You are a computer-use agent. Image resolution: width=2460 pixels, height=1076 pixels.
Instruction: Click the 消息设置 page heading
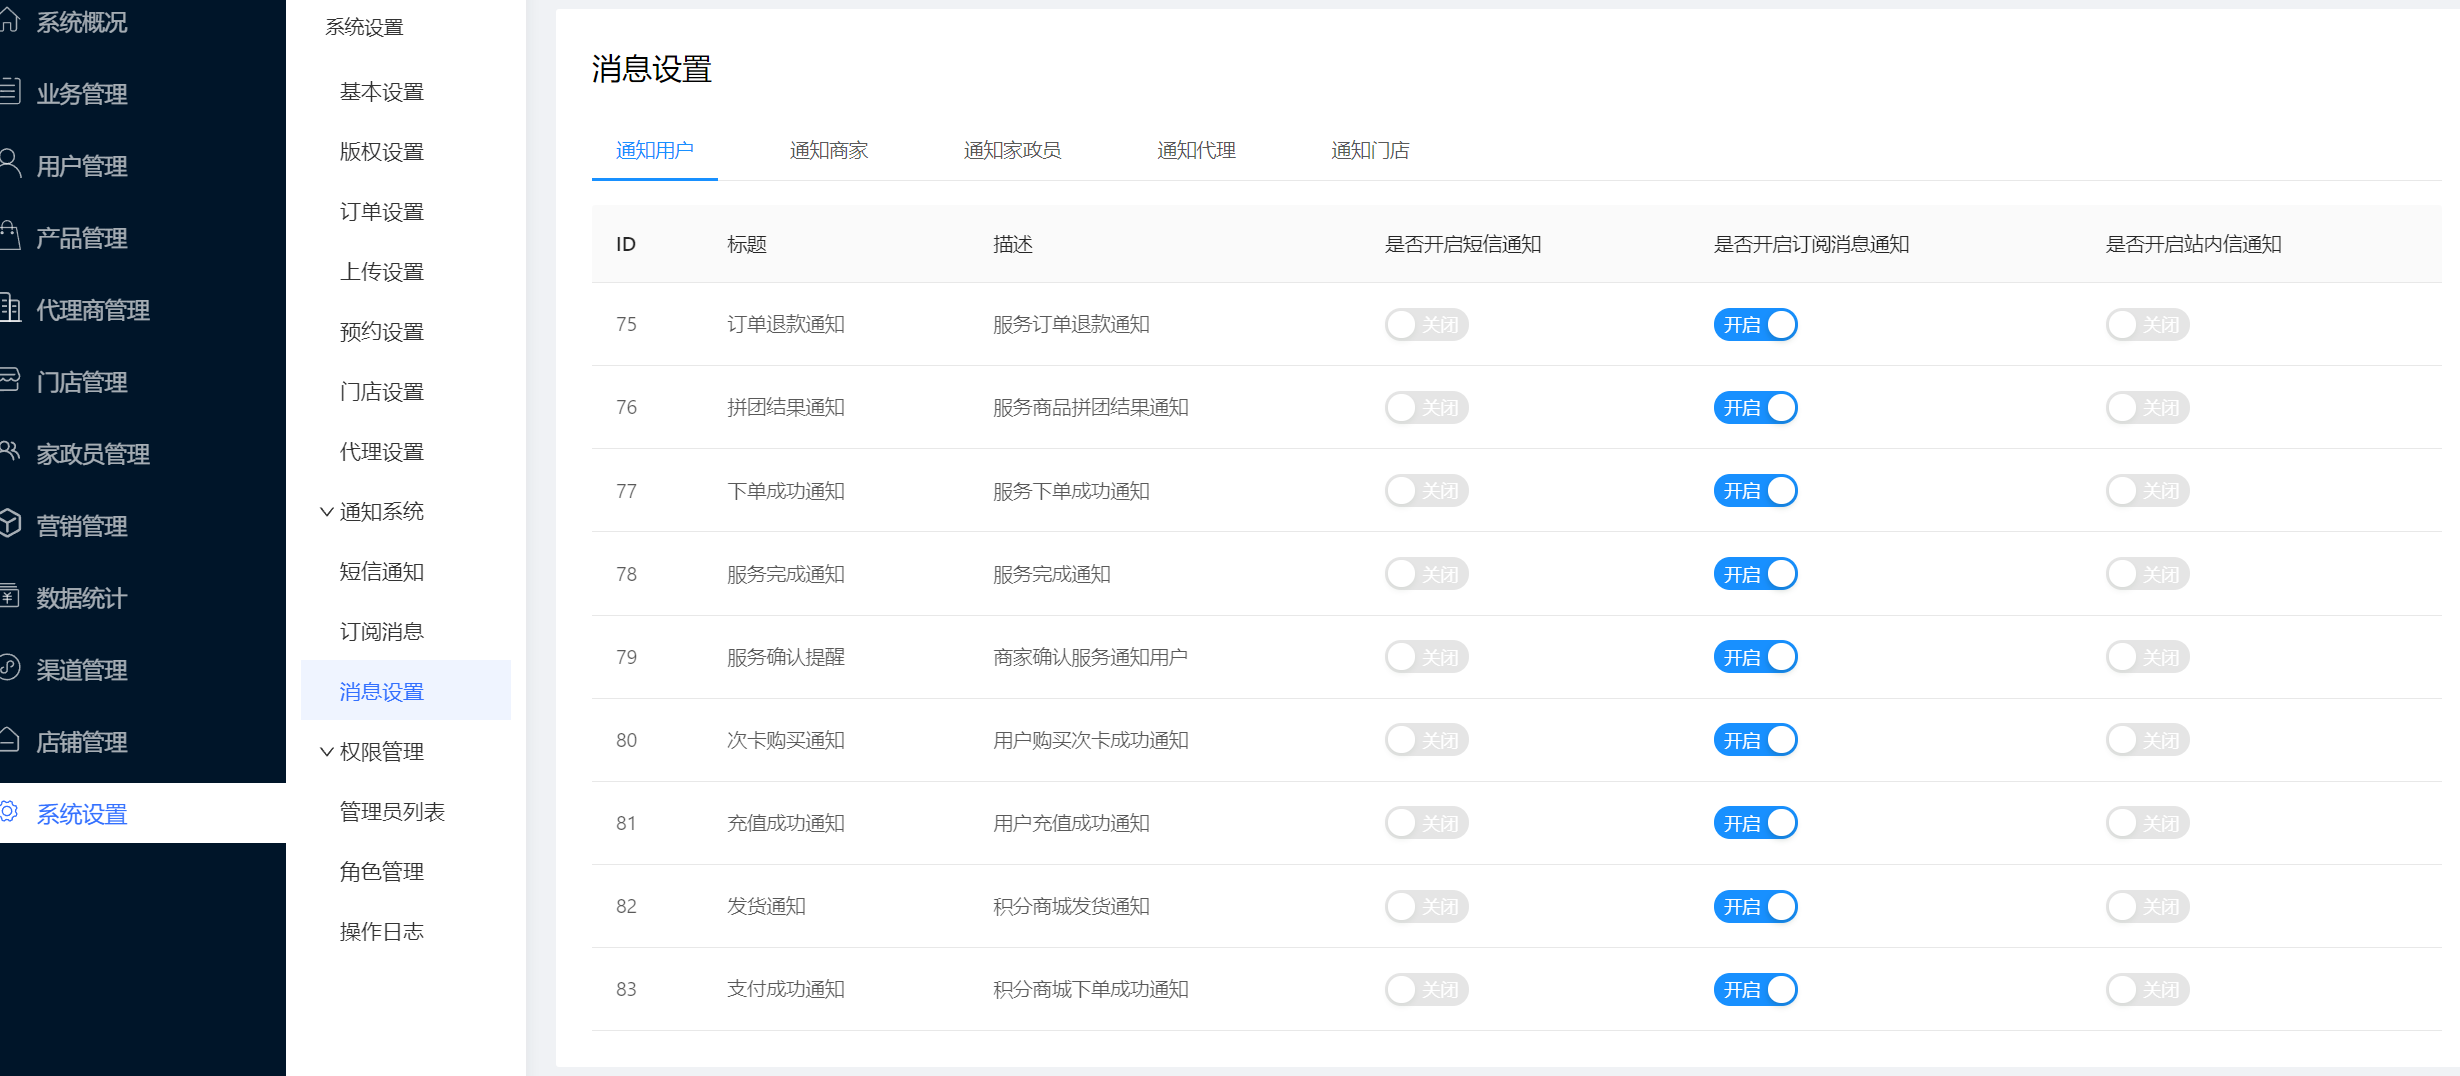click(651, 69)
